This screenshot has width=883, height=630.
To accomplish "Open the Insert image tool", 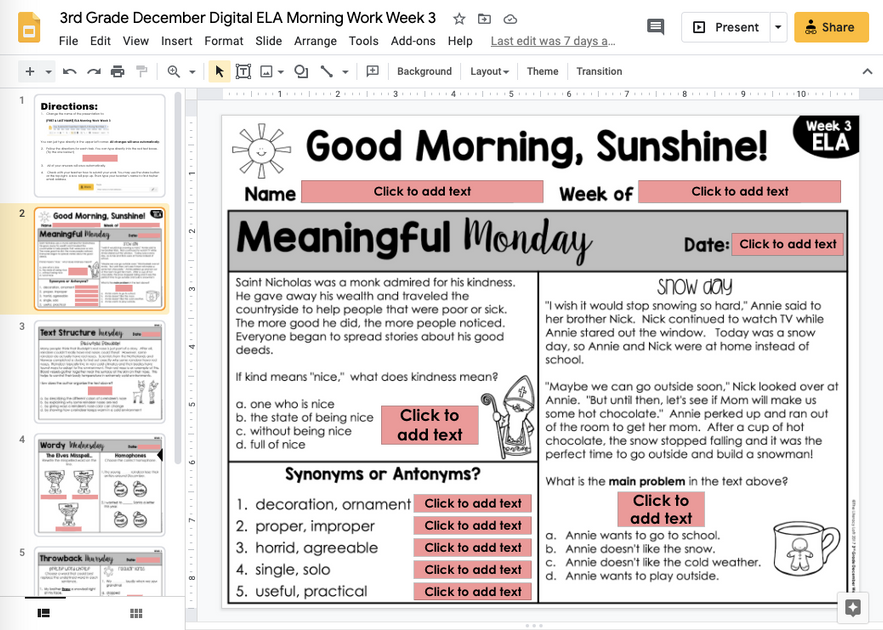I will (264, 71).
